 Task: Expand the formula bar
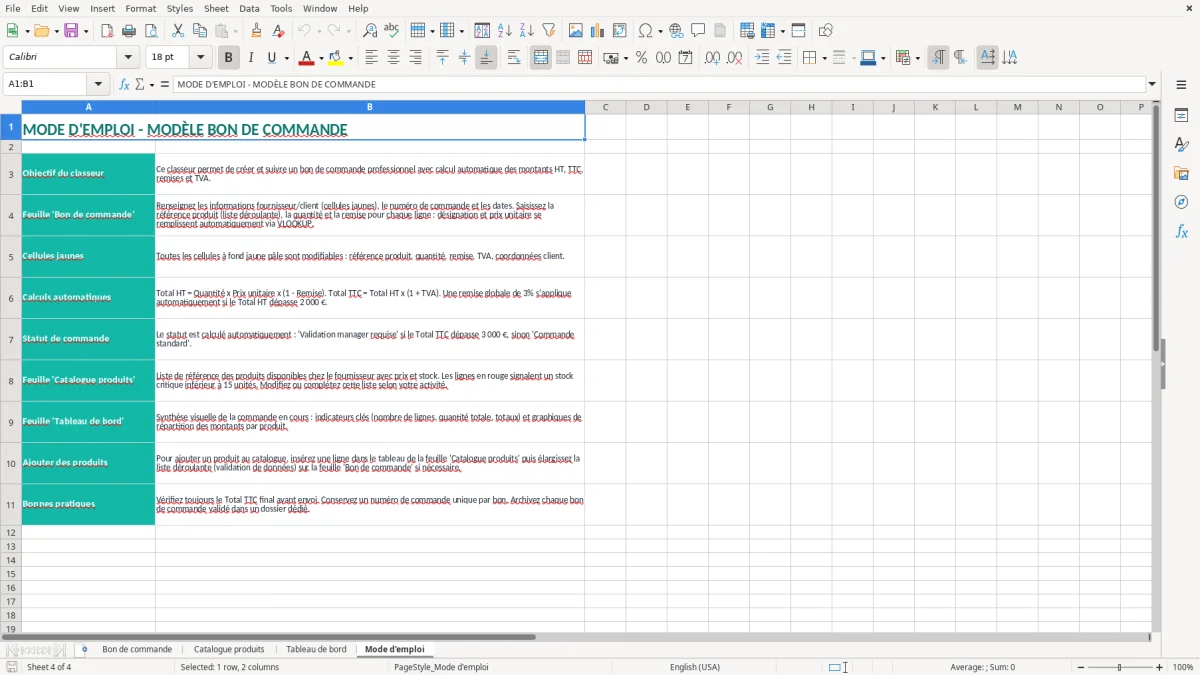tap(1153, 84)
